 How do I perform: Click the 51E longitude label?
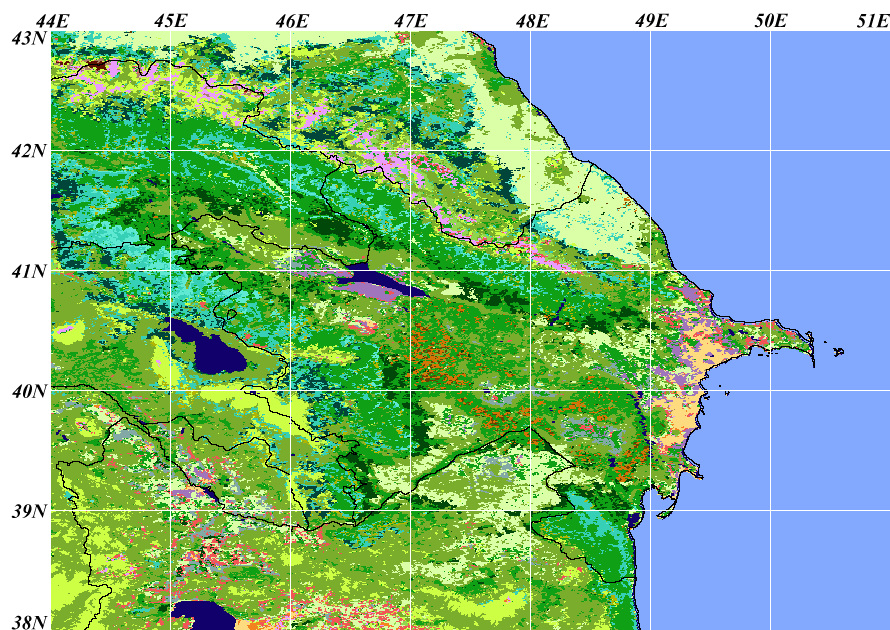point(873,21)
